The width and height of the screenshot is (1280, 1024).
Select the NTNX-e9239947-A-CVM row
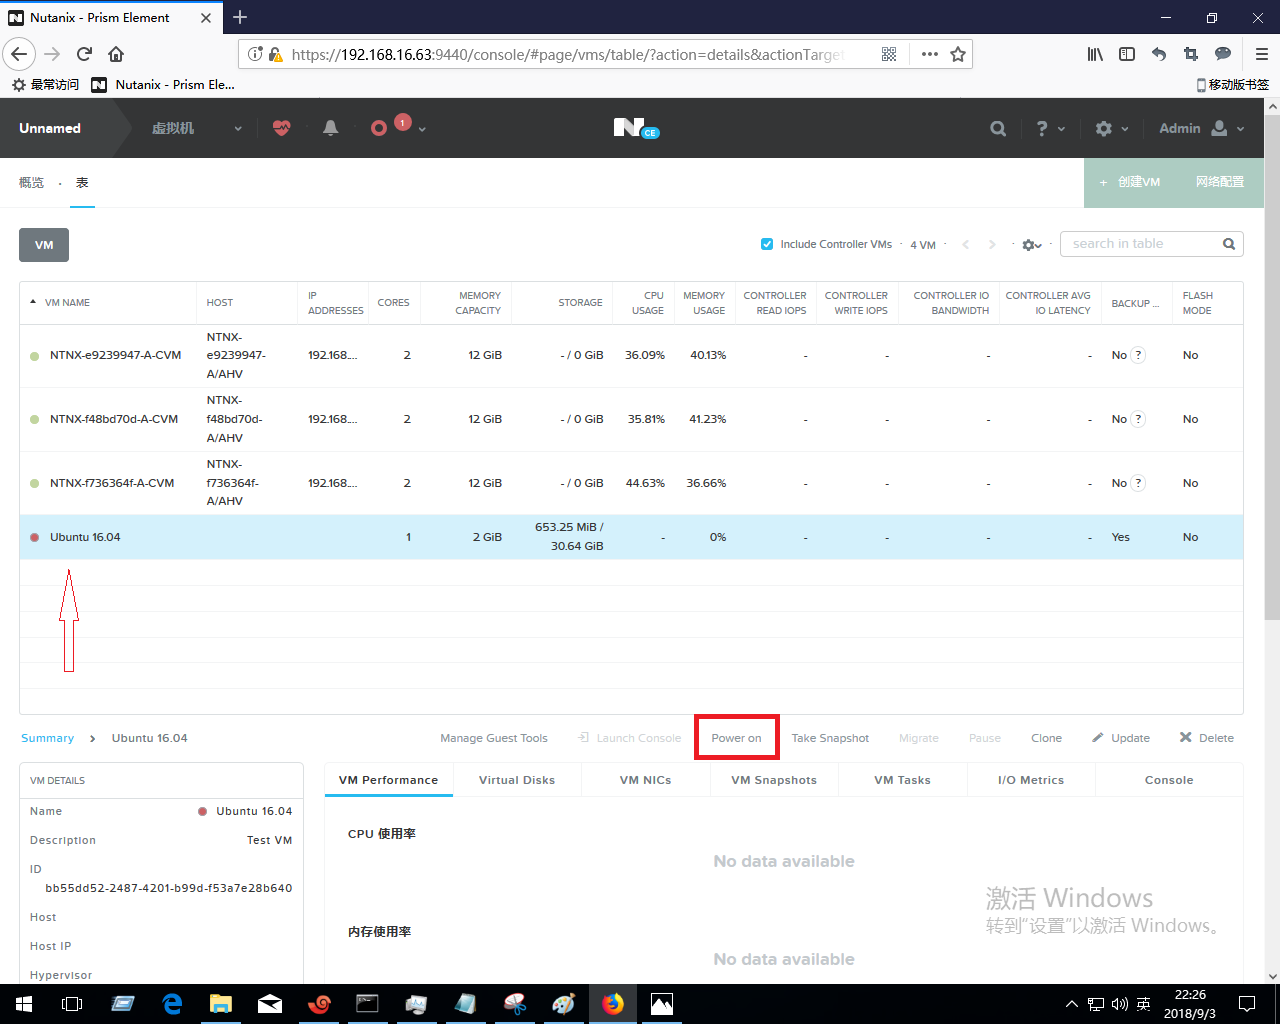coord(631,355)
